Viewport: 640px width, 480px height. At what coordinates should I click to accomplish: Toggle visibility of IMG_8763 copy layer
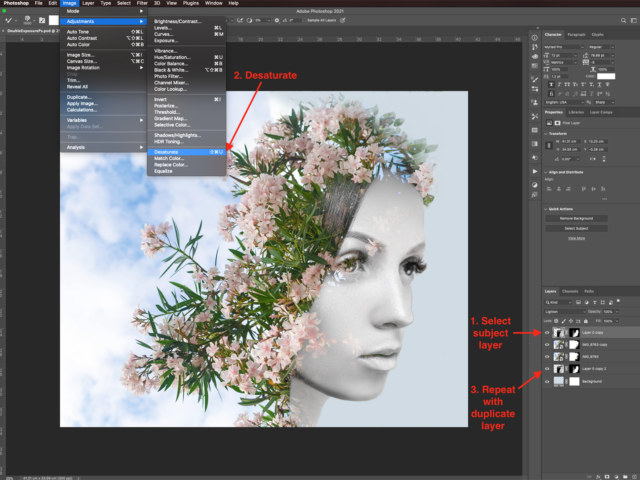(548, 343)
